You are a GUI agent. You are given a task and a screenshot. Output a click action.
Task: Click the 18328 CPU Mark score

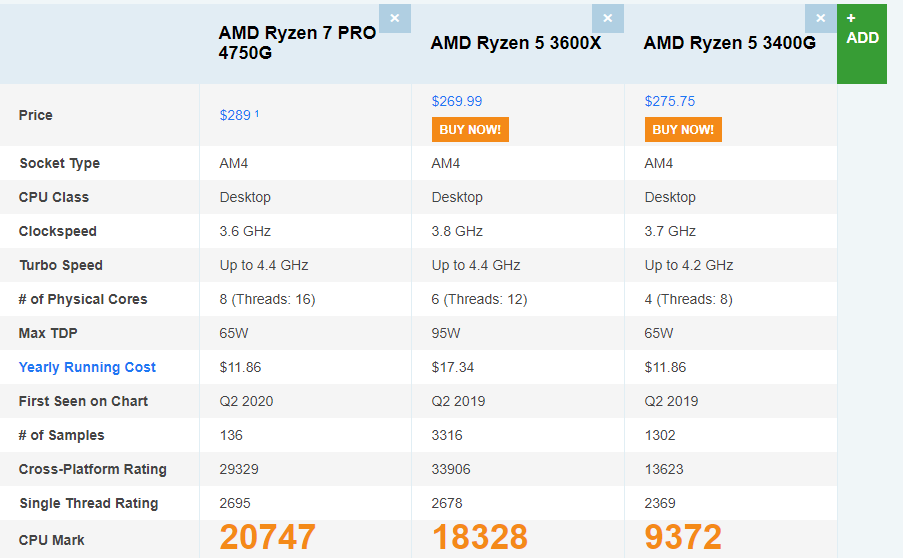pyautogui.click(x=480, y=538)
